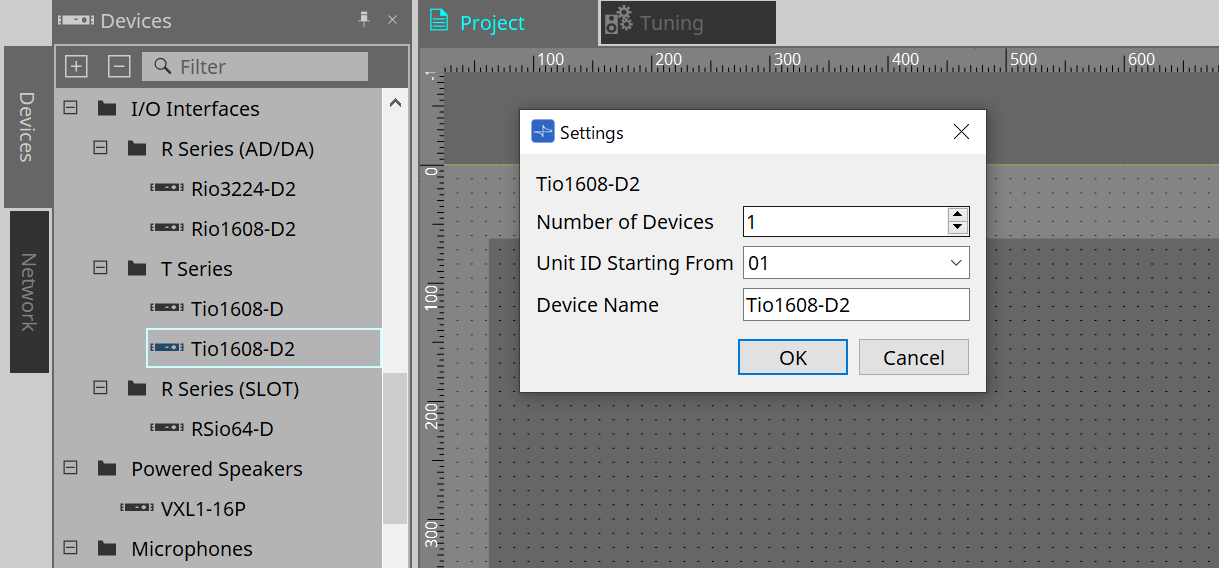
Task: Click the R Series (SLOT) folder icon
Action: click(x=137, y=388)
